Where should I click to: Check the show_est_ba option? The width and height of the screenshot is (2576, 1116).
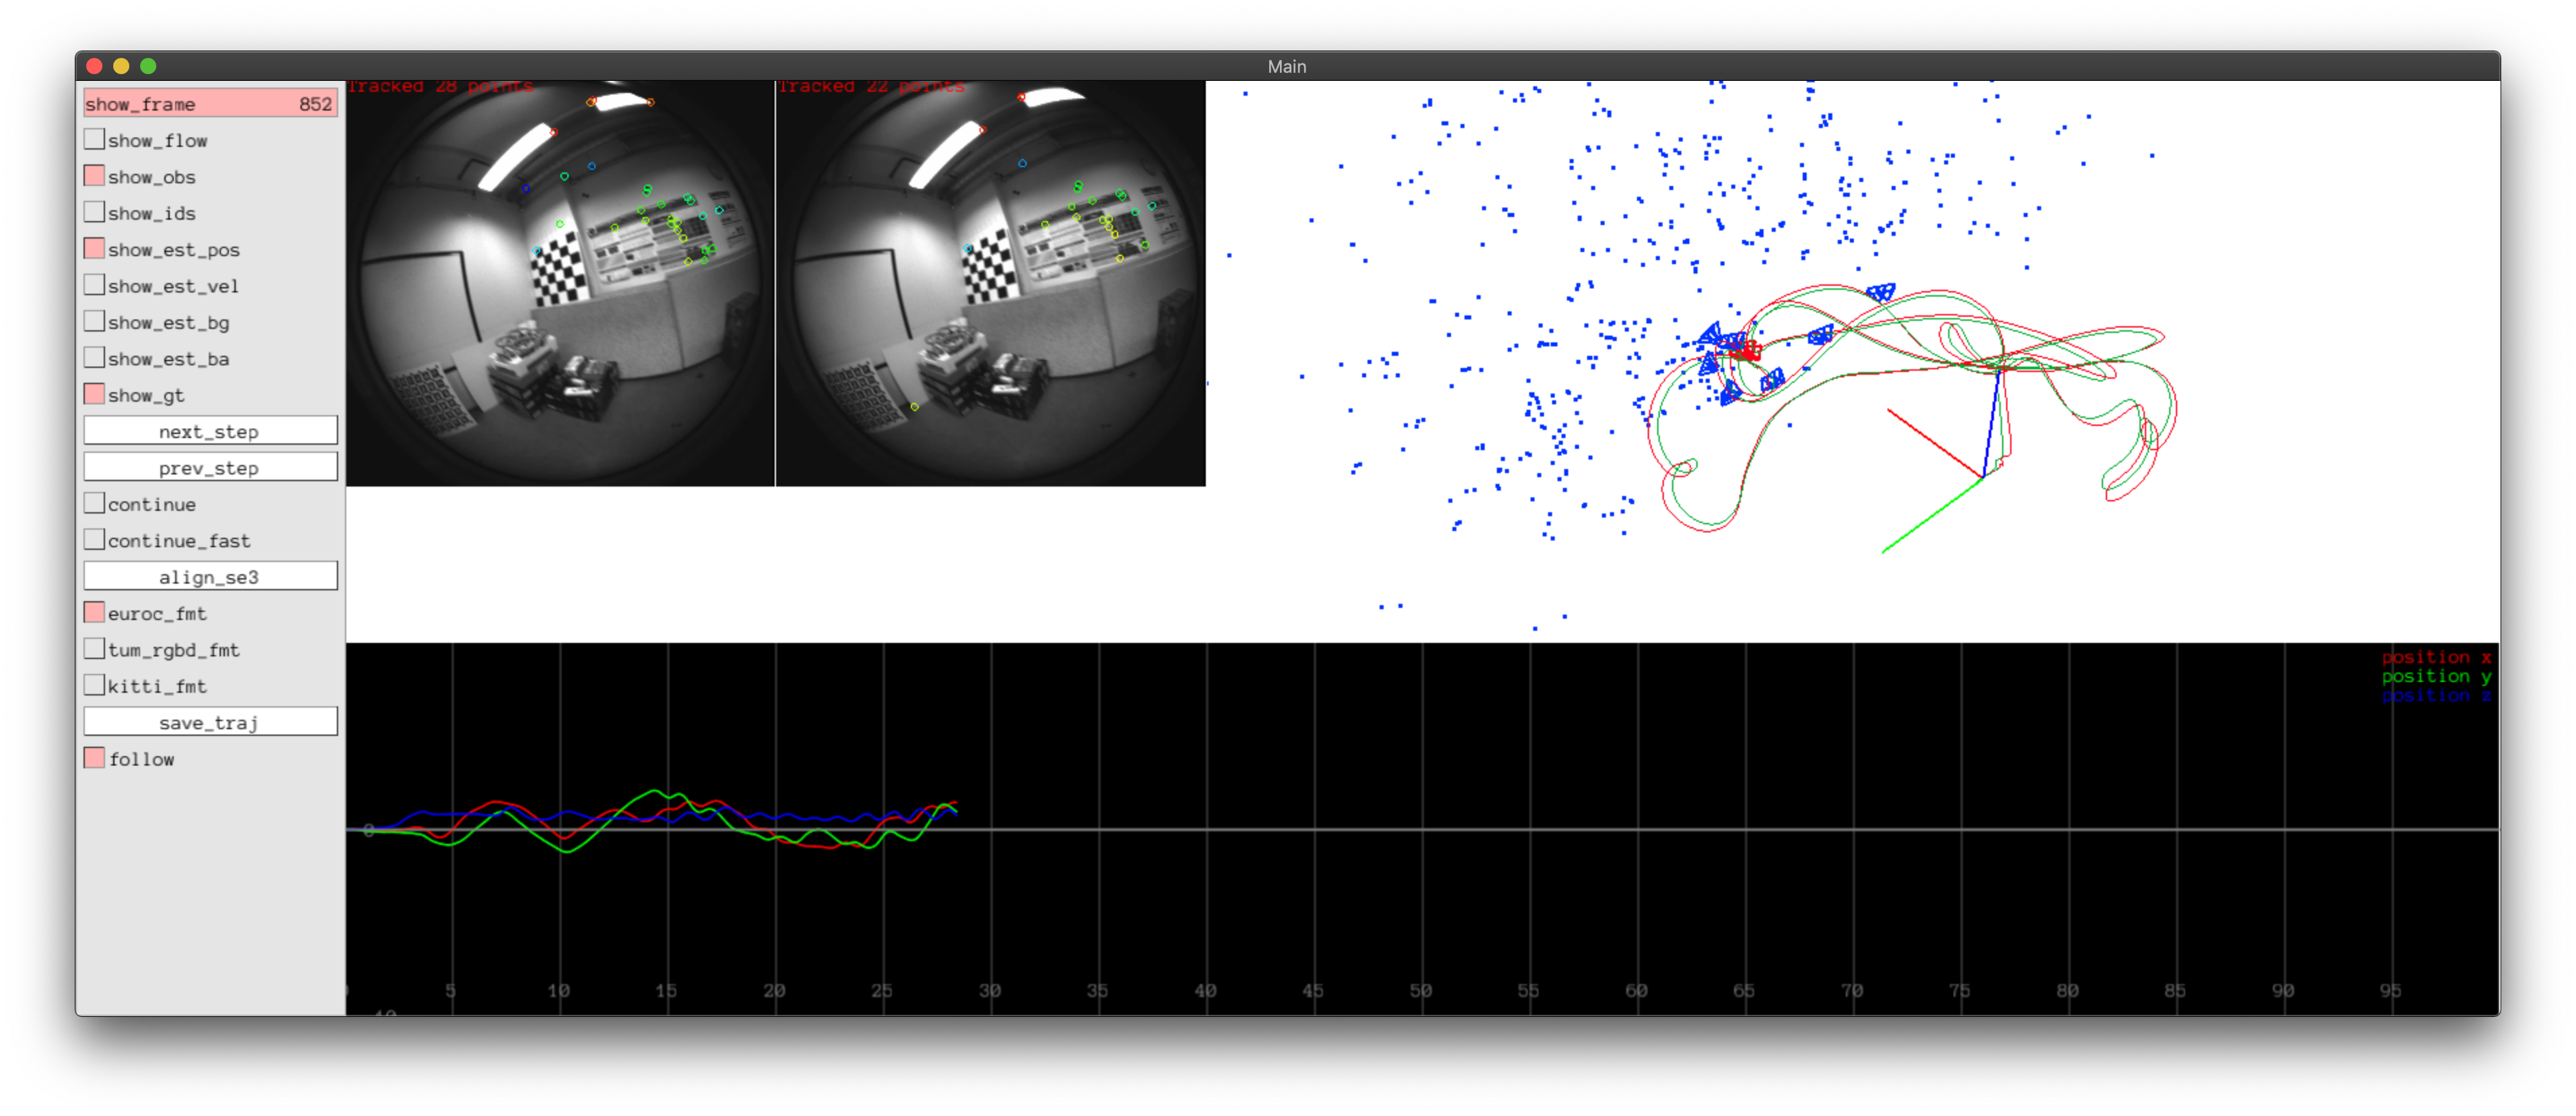click(94, 358)
